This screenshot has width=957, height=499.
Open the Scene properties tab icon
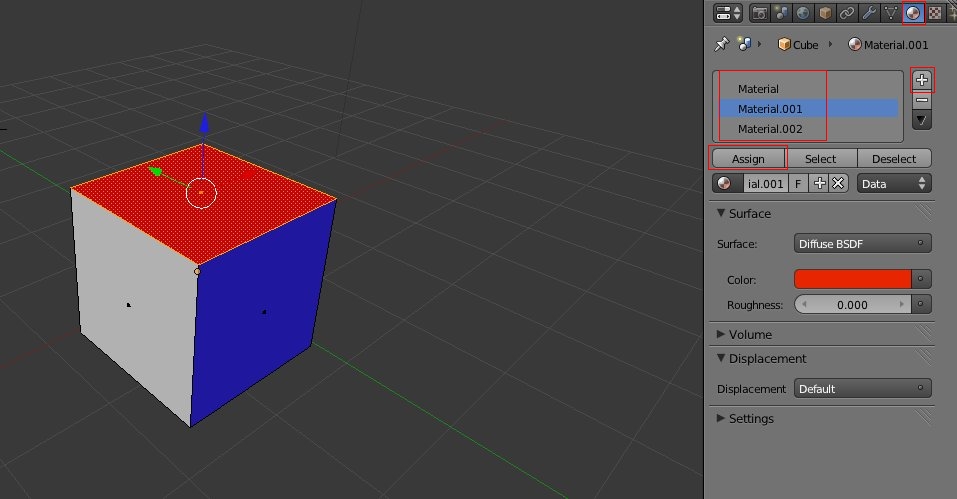[x=781, y=12]
